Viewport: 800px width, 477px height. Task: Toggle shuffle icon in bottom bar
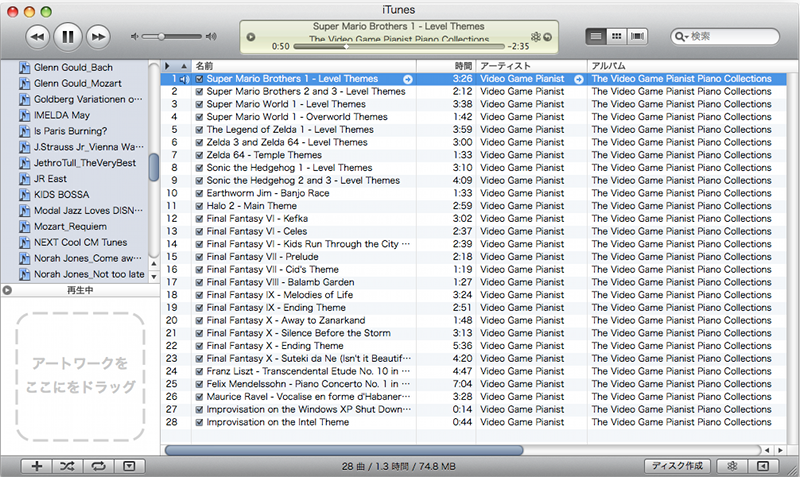pyautogui.click(x=67, y=466)
